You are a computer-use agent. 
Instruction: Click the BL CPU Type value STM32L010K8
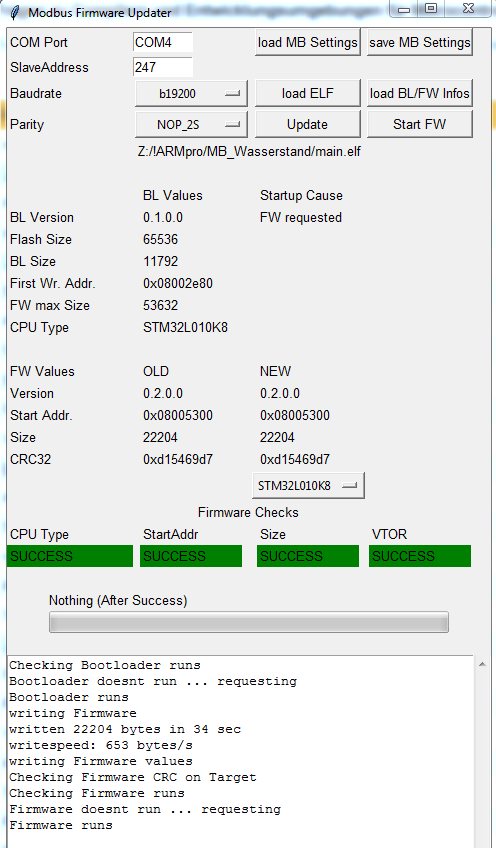185,327
